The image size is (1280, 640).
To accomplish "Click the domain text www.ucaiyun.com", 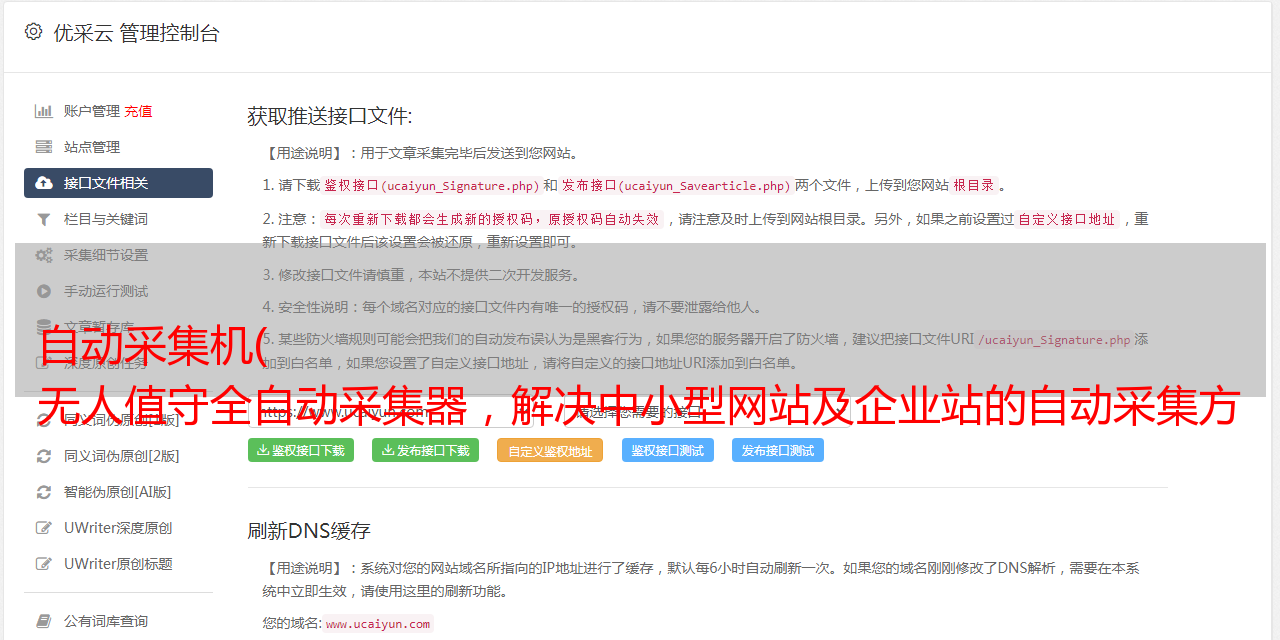I will [378, 623].
